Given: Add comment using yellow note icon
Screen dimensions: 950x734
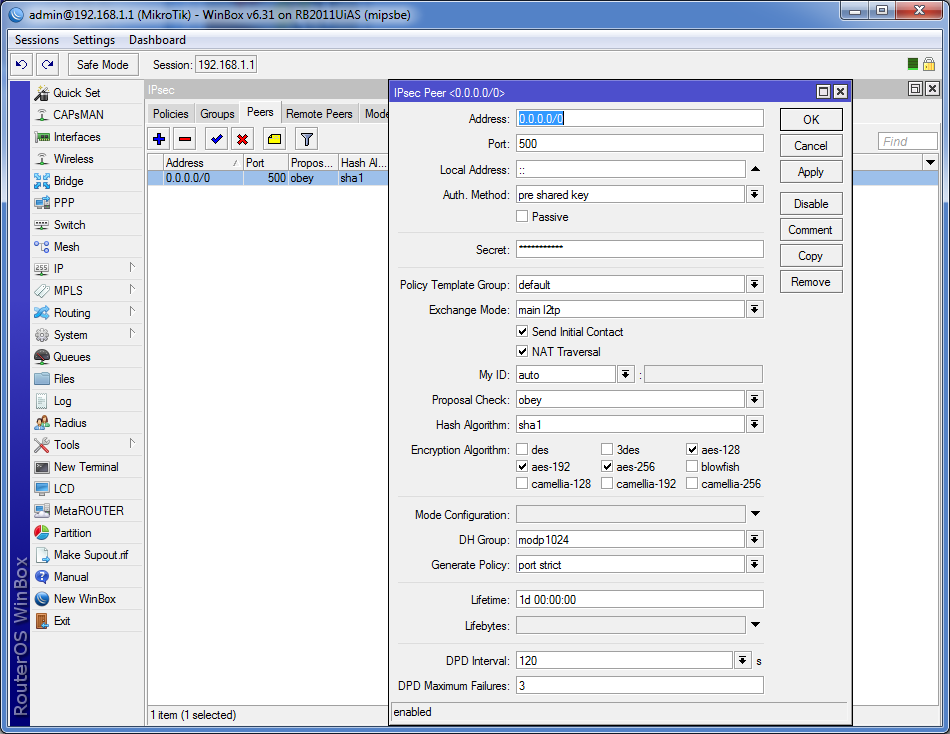Looking at the screenshot, I should pyautogui.click(x=274, y=139).
